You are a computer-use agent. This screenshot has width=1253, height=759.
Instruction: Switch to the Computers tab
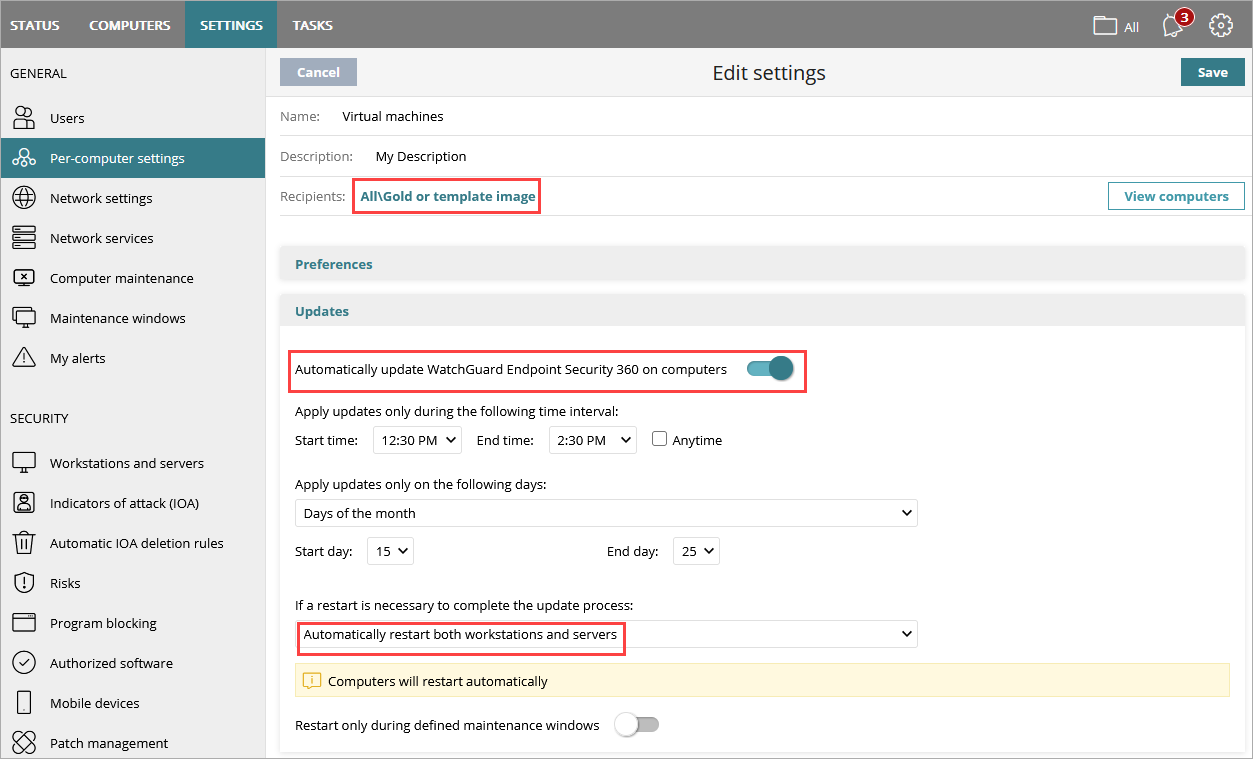(130, 25)
